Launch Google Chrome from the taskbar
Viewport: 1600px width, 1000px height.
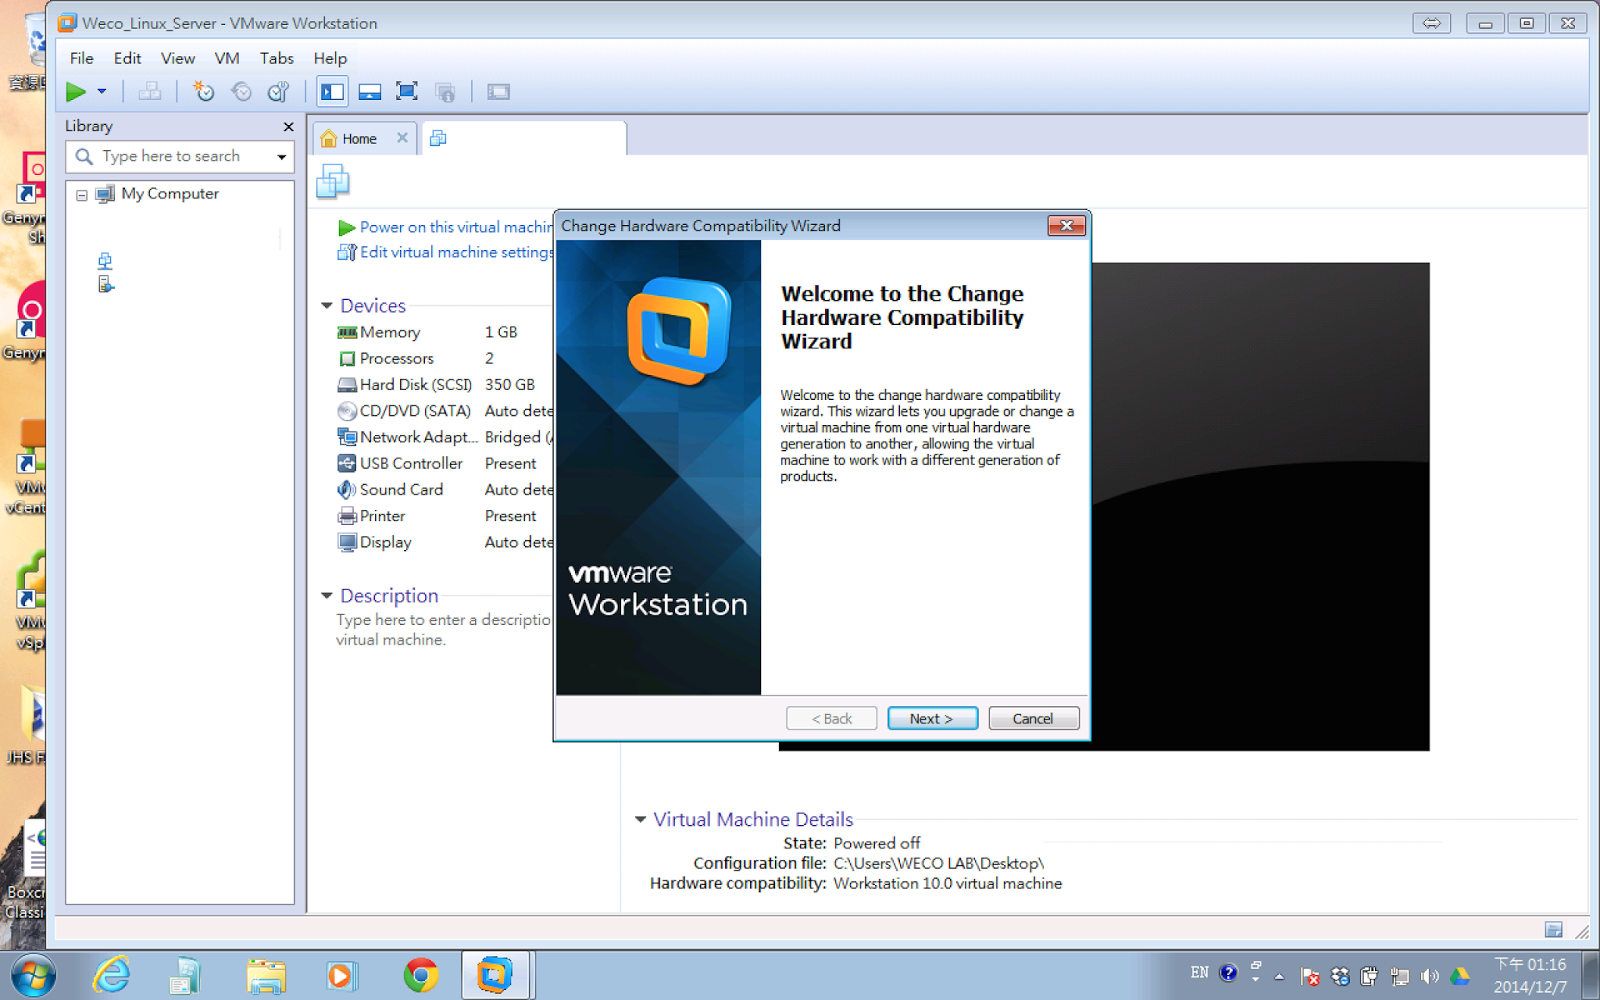[421, 975]
